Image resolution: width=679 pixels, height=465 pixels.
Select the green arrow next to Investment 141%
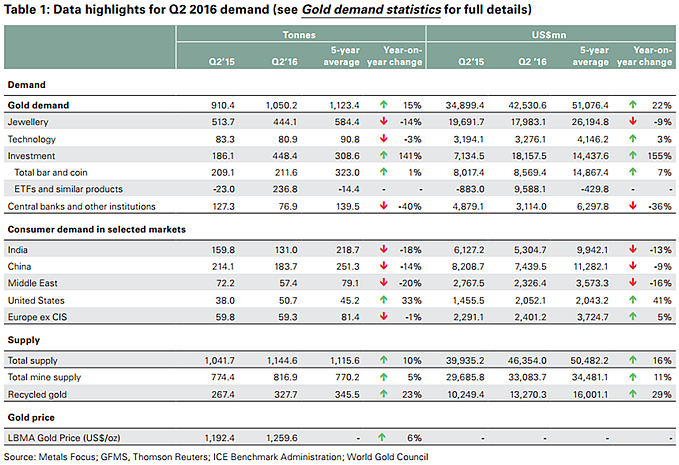point(384,156)
